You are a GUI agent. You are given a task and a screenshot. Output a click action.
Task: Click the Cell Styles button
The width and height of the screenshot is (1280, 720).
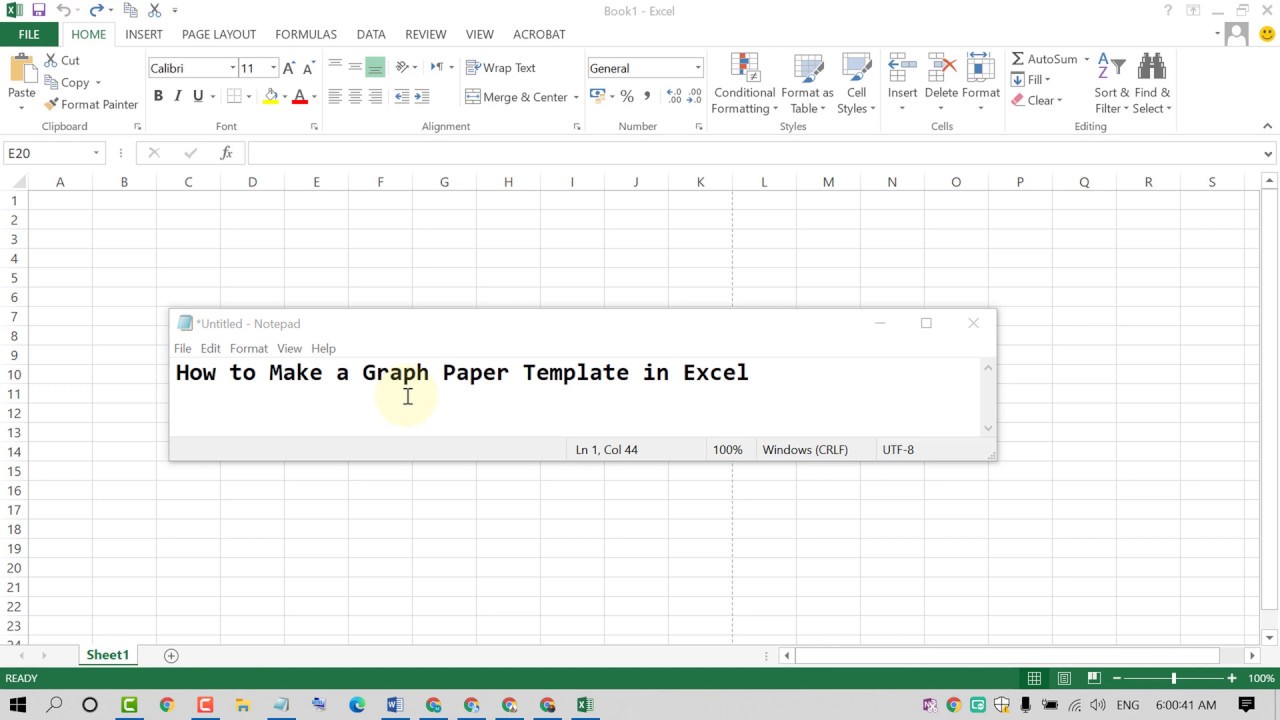pyautogui.click(x=857, y=85)
